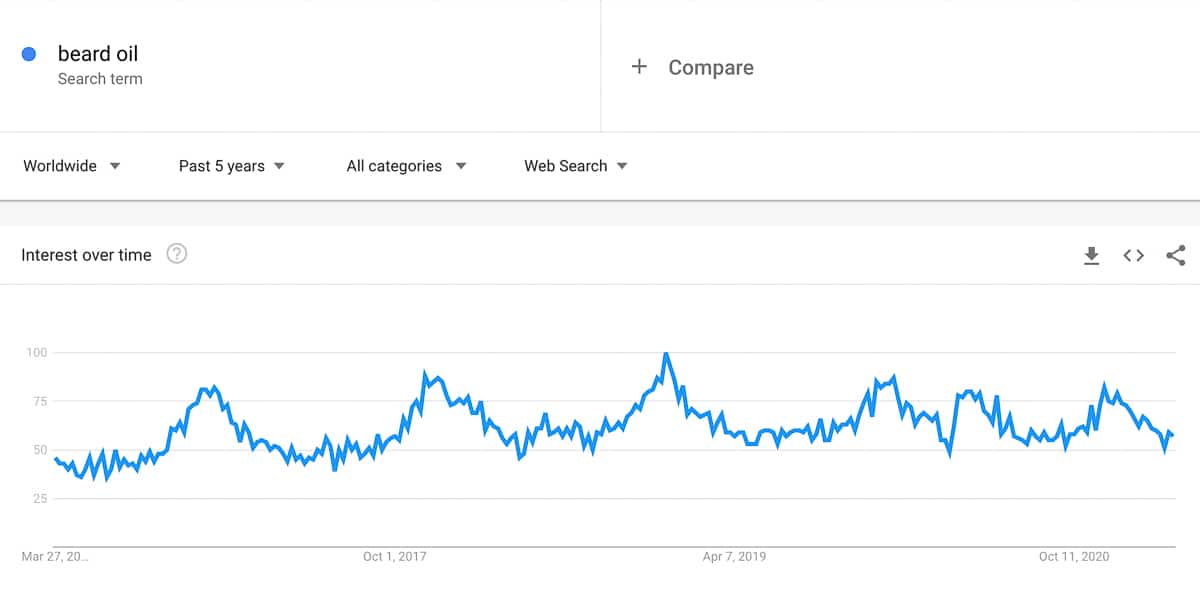
Task: Open the All categories dropdown
Action: coord(396,166)
